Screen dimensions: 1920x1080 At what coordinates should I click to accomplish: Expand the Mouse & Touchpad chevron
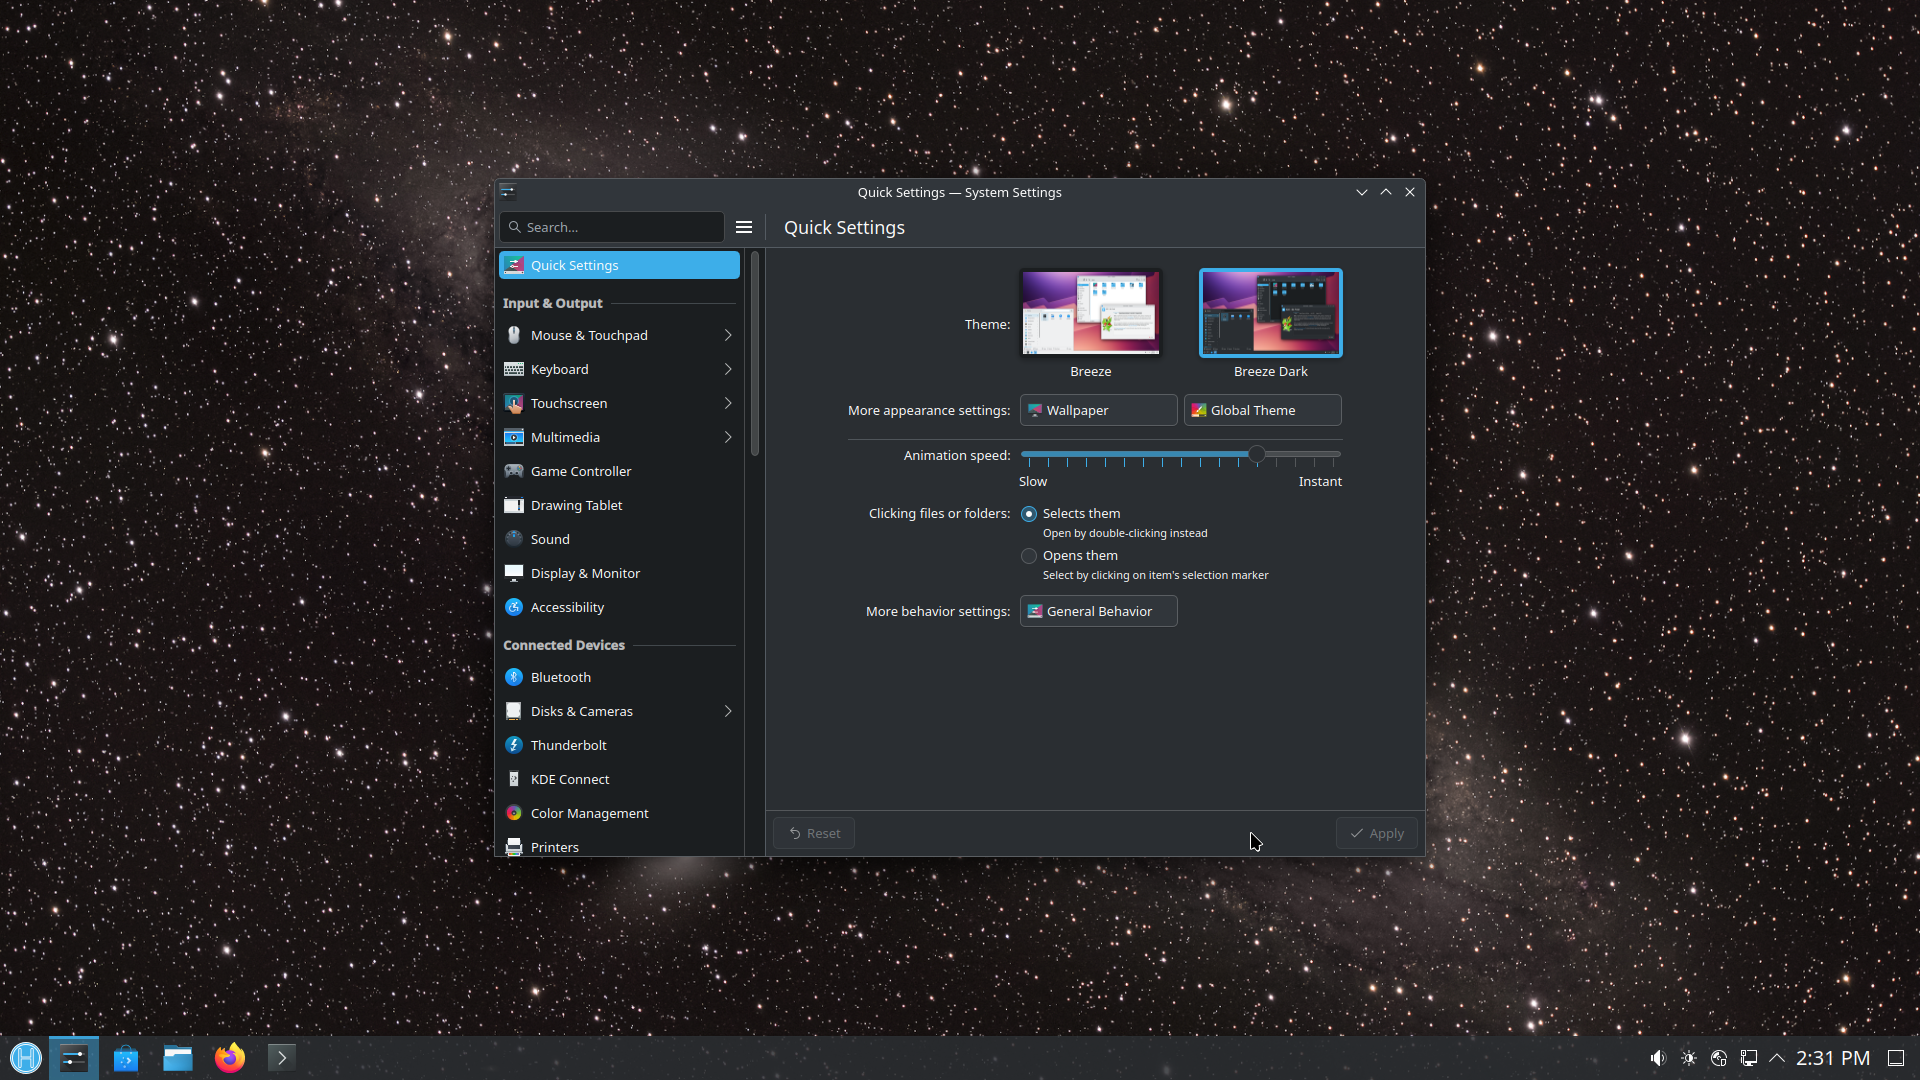point(728,335)
